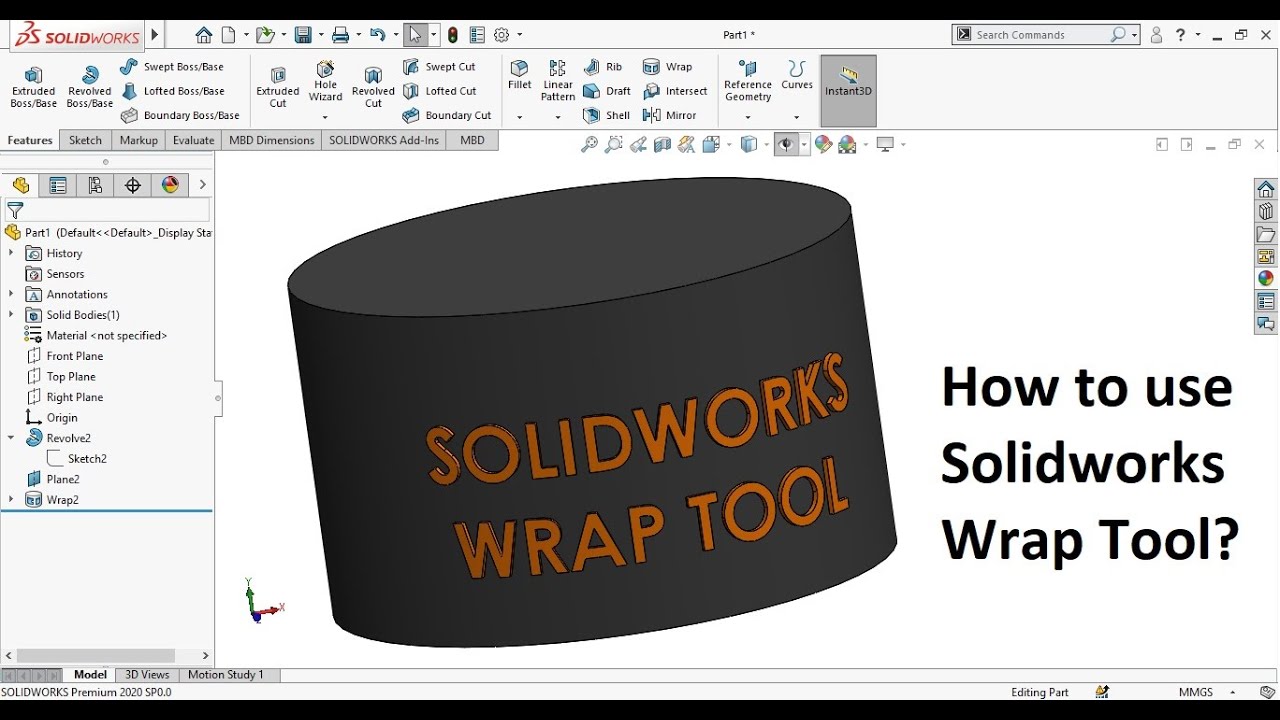Viewport: 1280px width, 720px height.
Task: Switch to the 3D Views tab
Action: [147, 675]
